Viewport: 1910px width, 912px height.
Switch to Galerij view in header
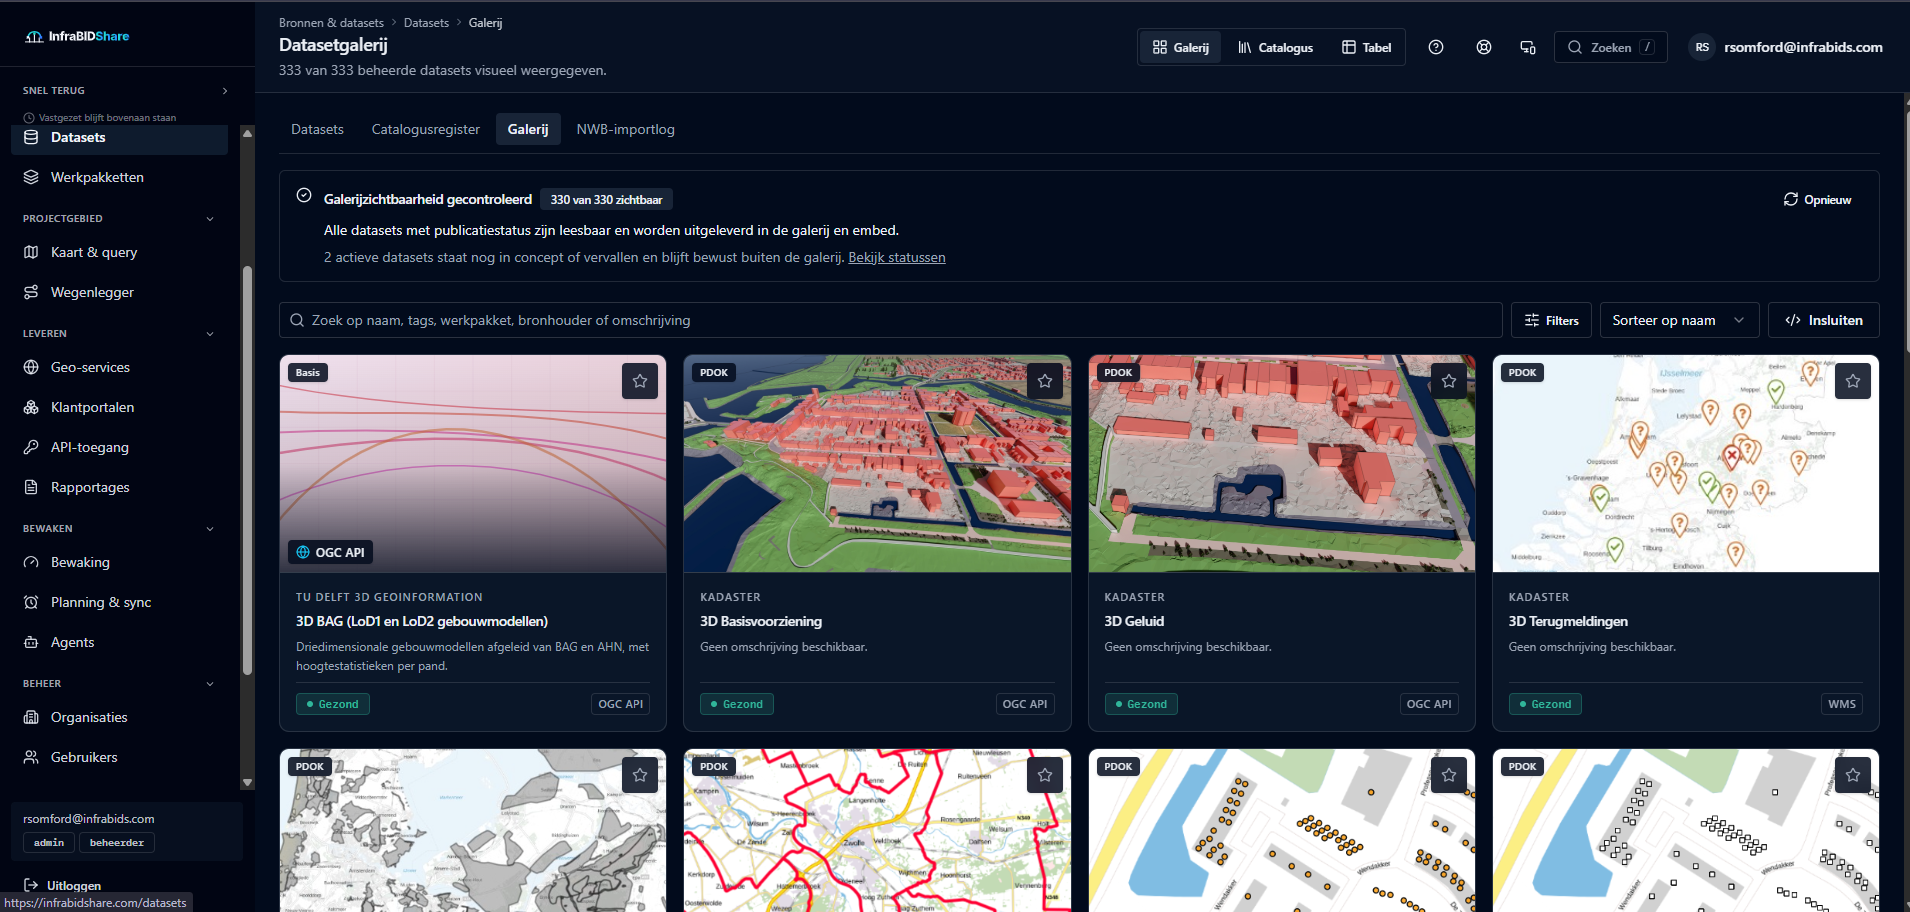(x=1181, y=47)
